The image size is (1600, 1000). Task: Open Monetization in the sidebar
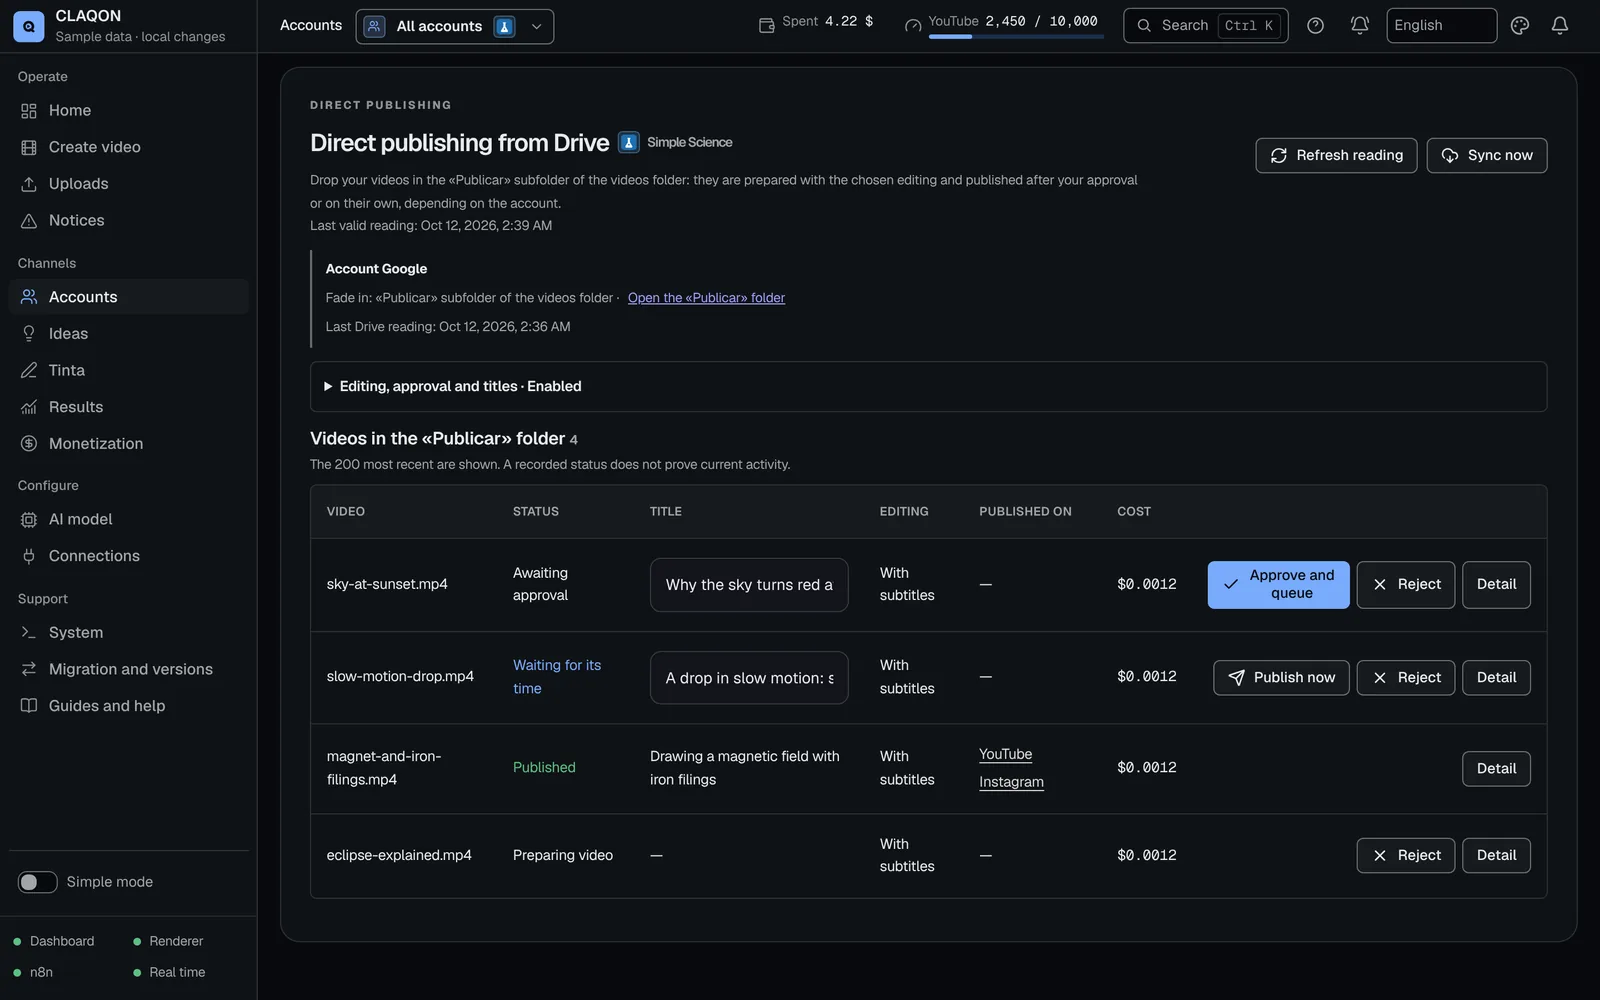point(128,443)
